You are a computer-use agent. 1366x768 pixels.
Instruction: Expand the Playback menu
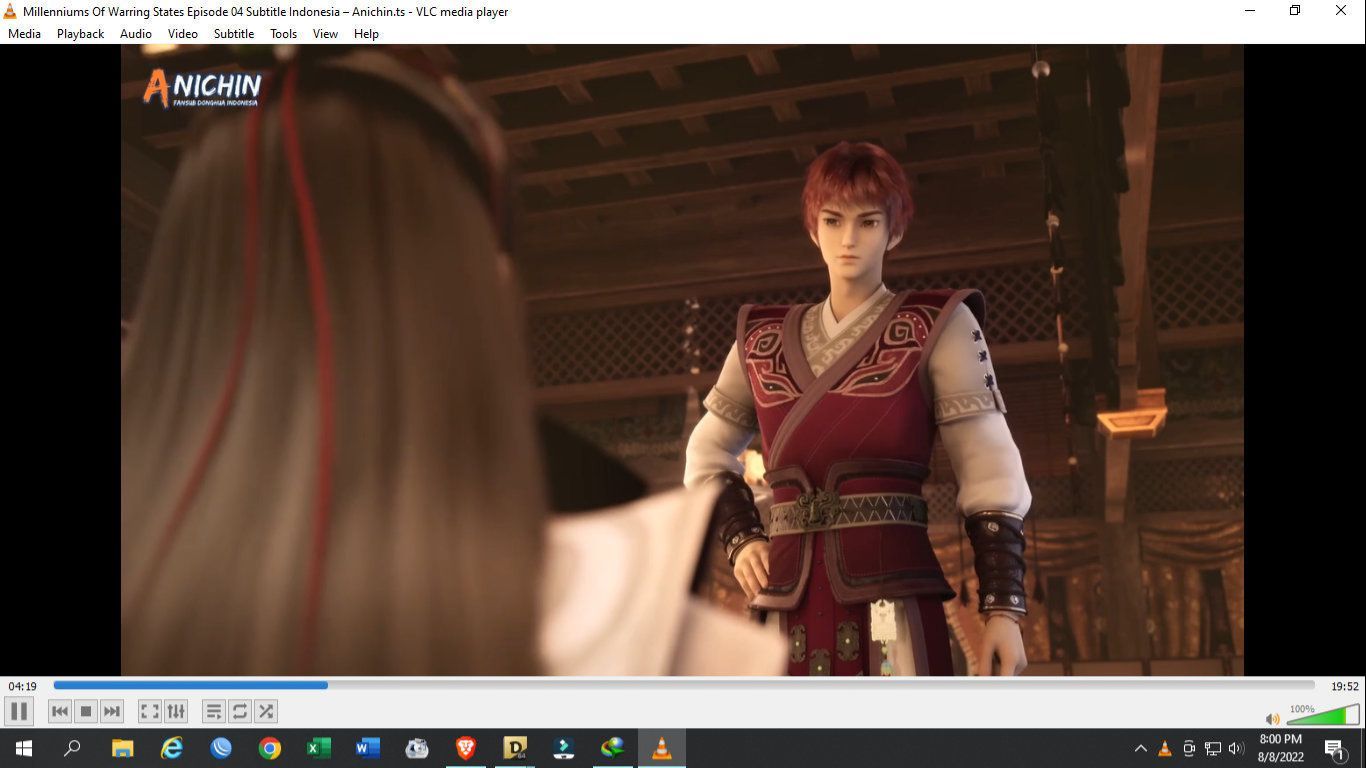(80, 33)
